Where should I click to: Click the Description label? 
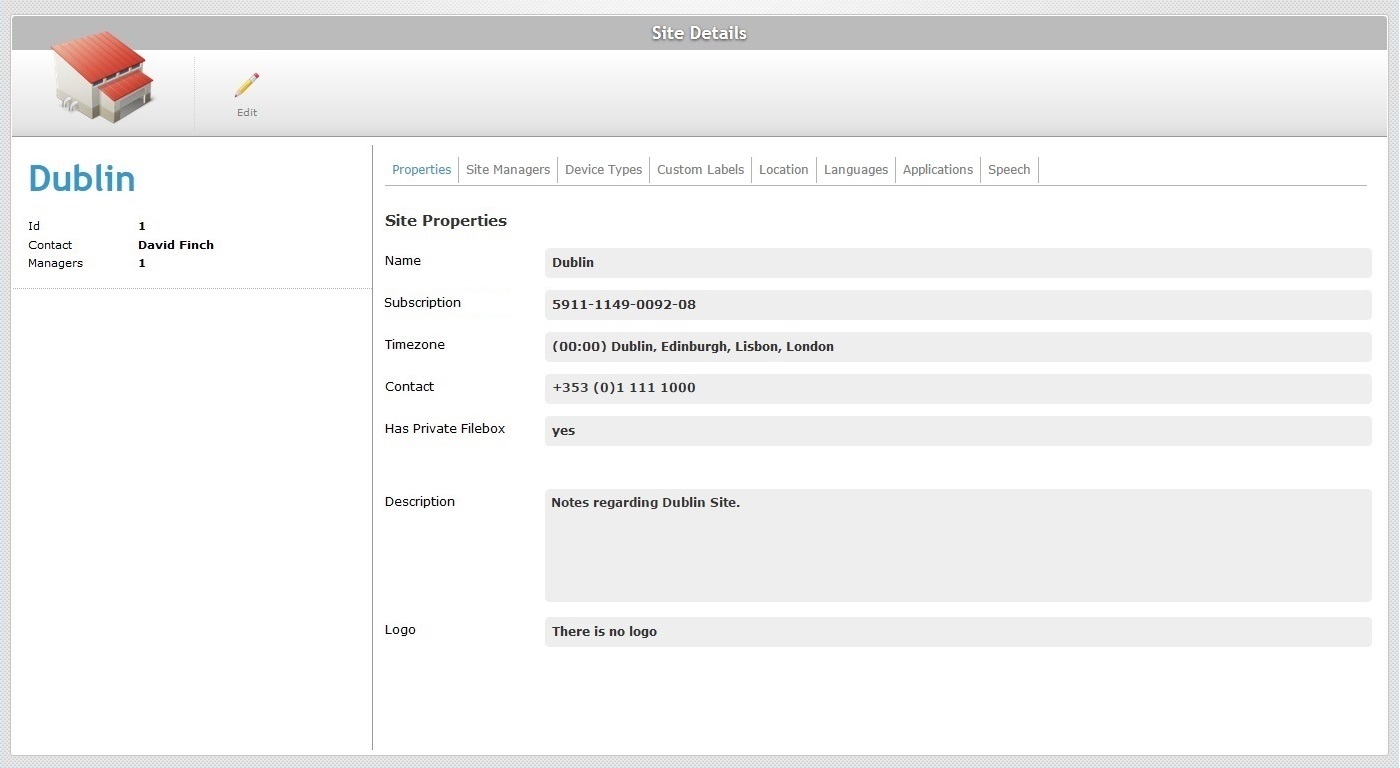tap(420, 502)
